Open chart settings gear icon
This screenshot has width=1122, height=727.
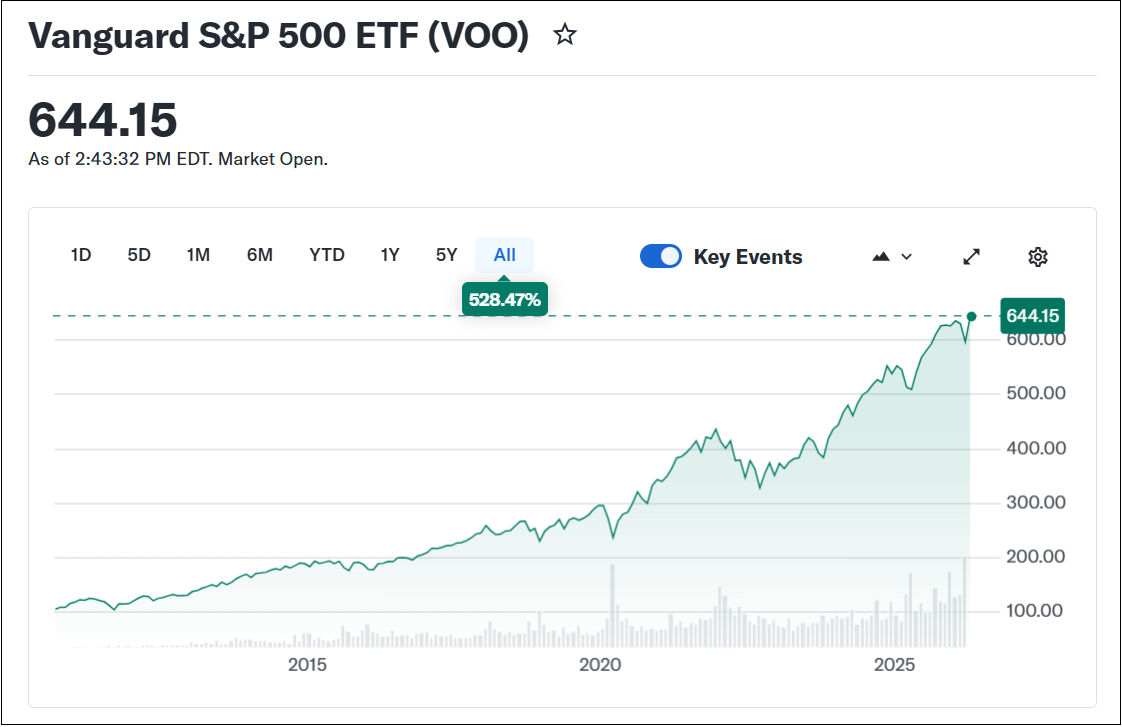coord(1037,257)
